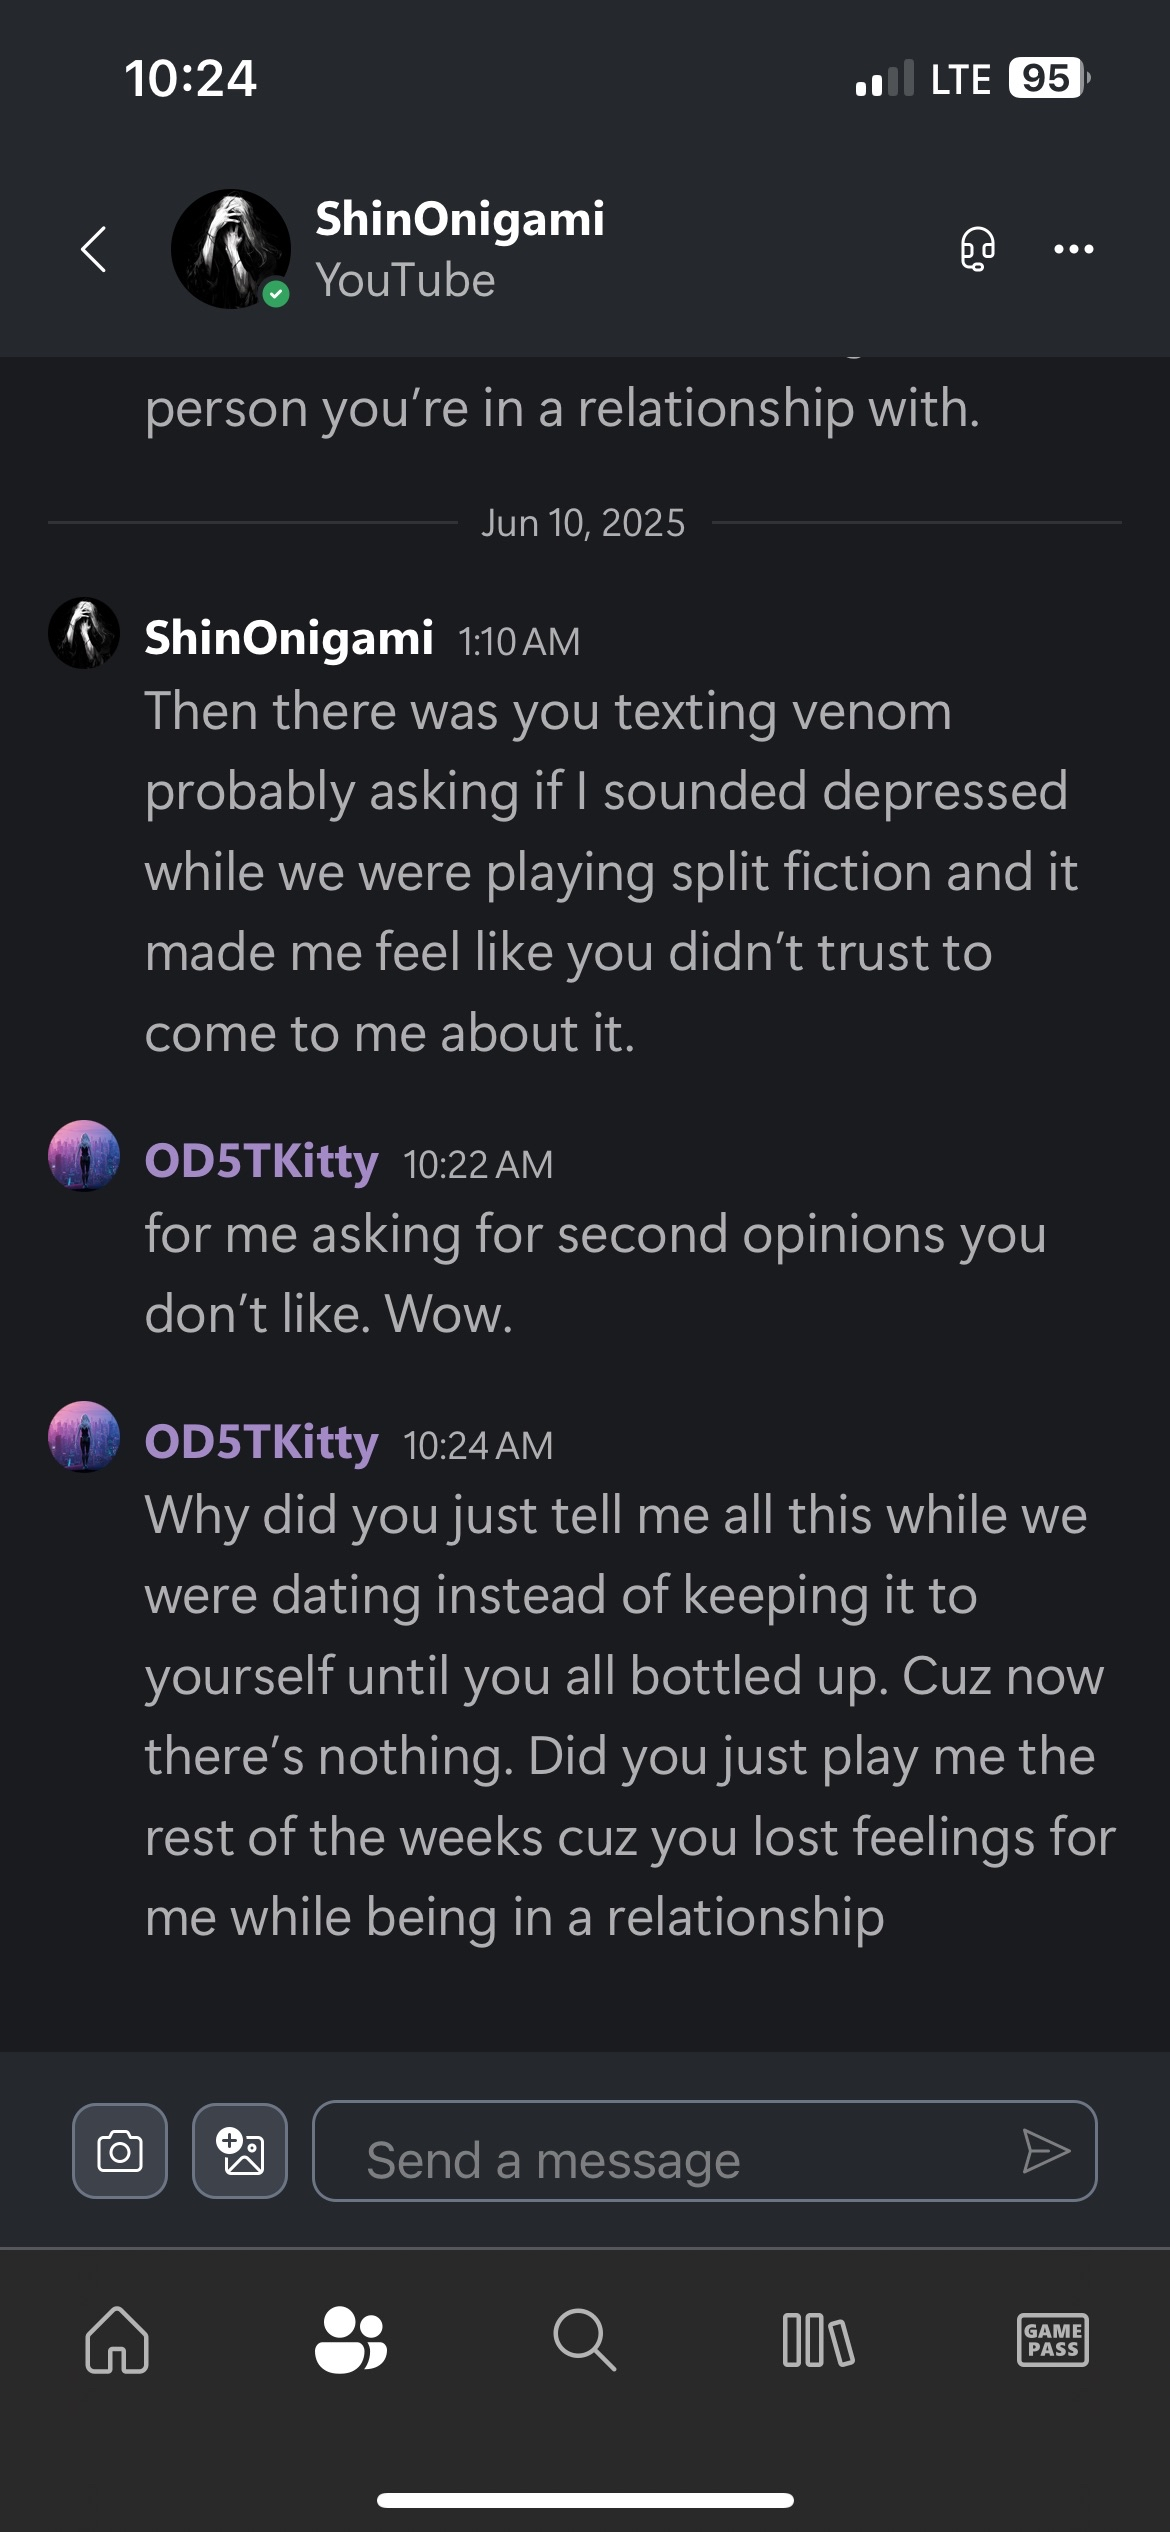
Task: Open the My Library tab
Action: point(818,2340)
